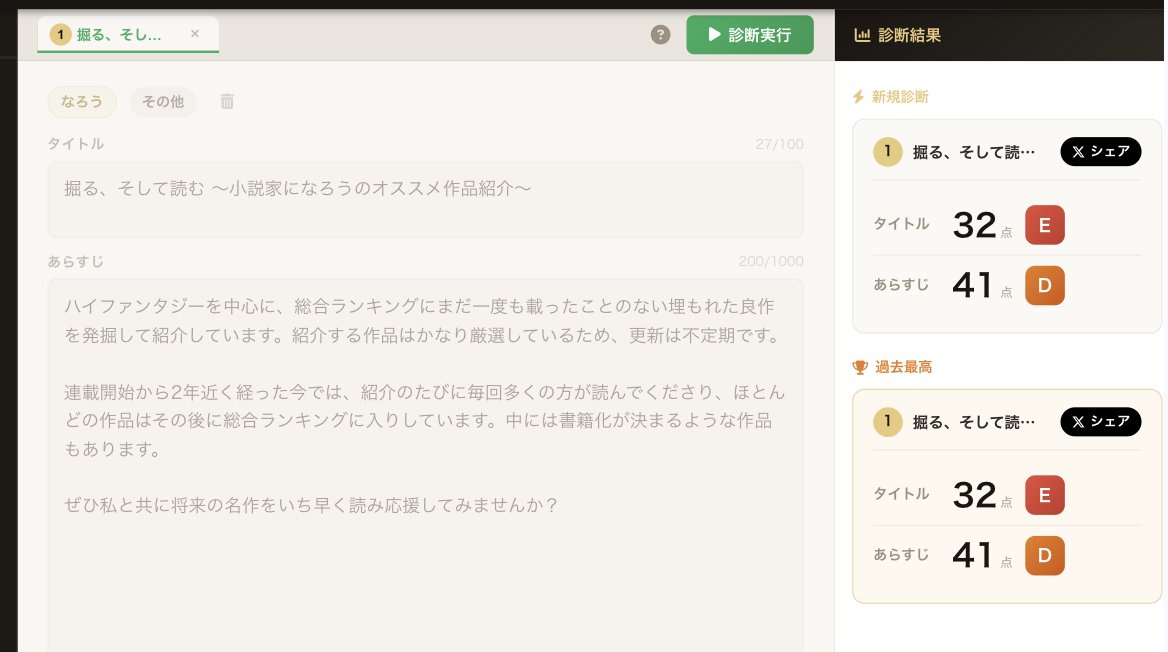Close the 掘る、そし... tab
Viewport: 1168px width, 652px height.
click(194, 34)
